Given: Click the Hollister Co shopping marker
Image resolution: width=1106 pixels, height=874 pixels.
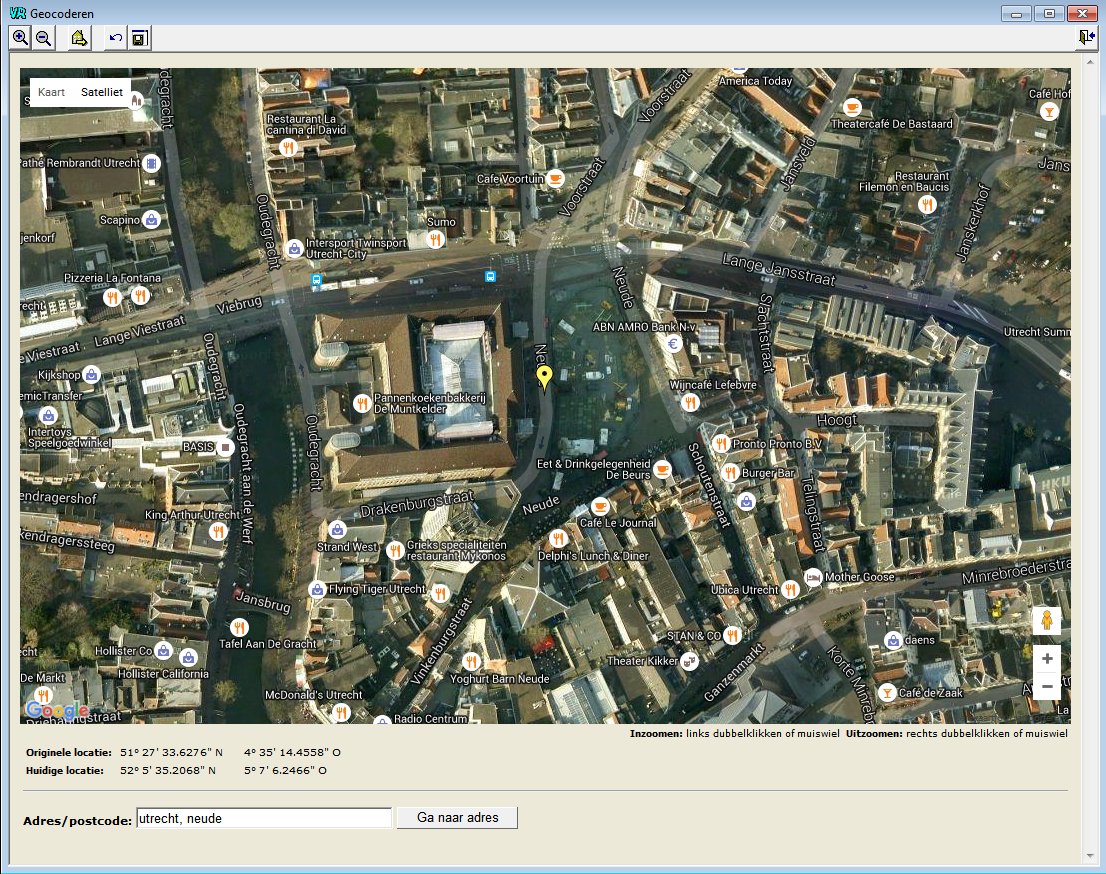Looking at the screenshot, I should coord(163,650).
